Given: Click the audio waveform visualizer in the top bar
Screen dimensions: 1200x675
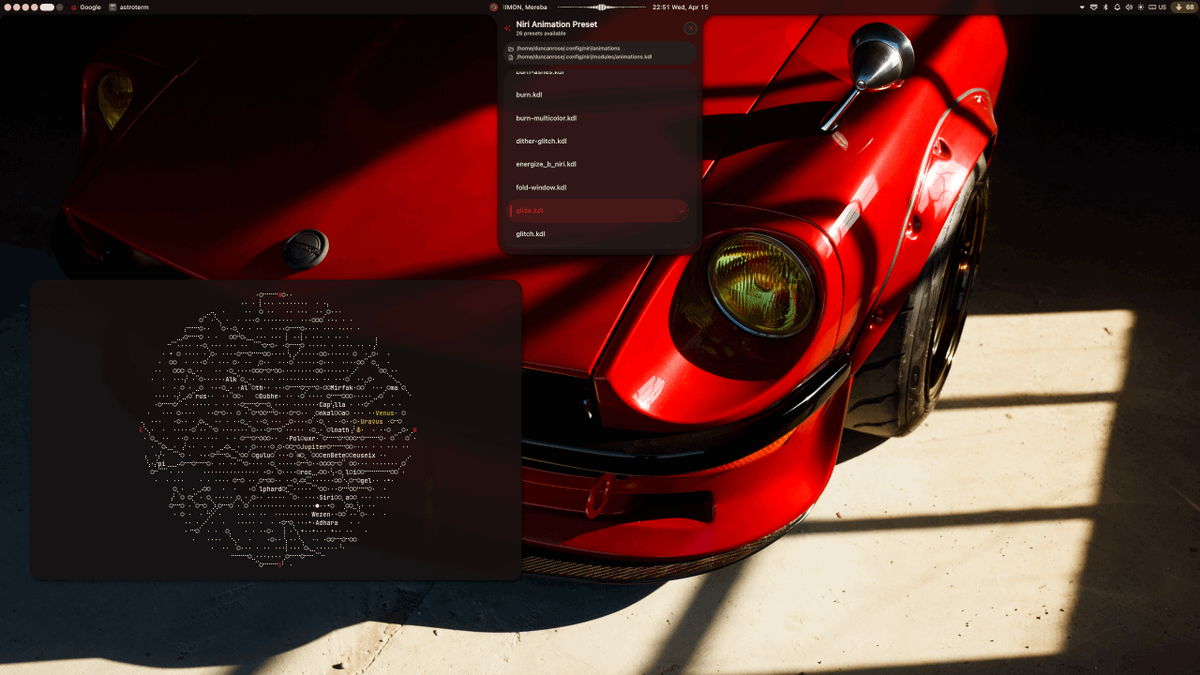Looking at the screenshot, I should tap(601, 7).
